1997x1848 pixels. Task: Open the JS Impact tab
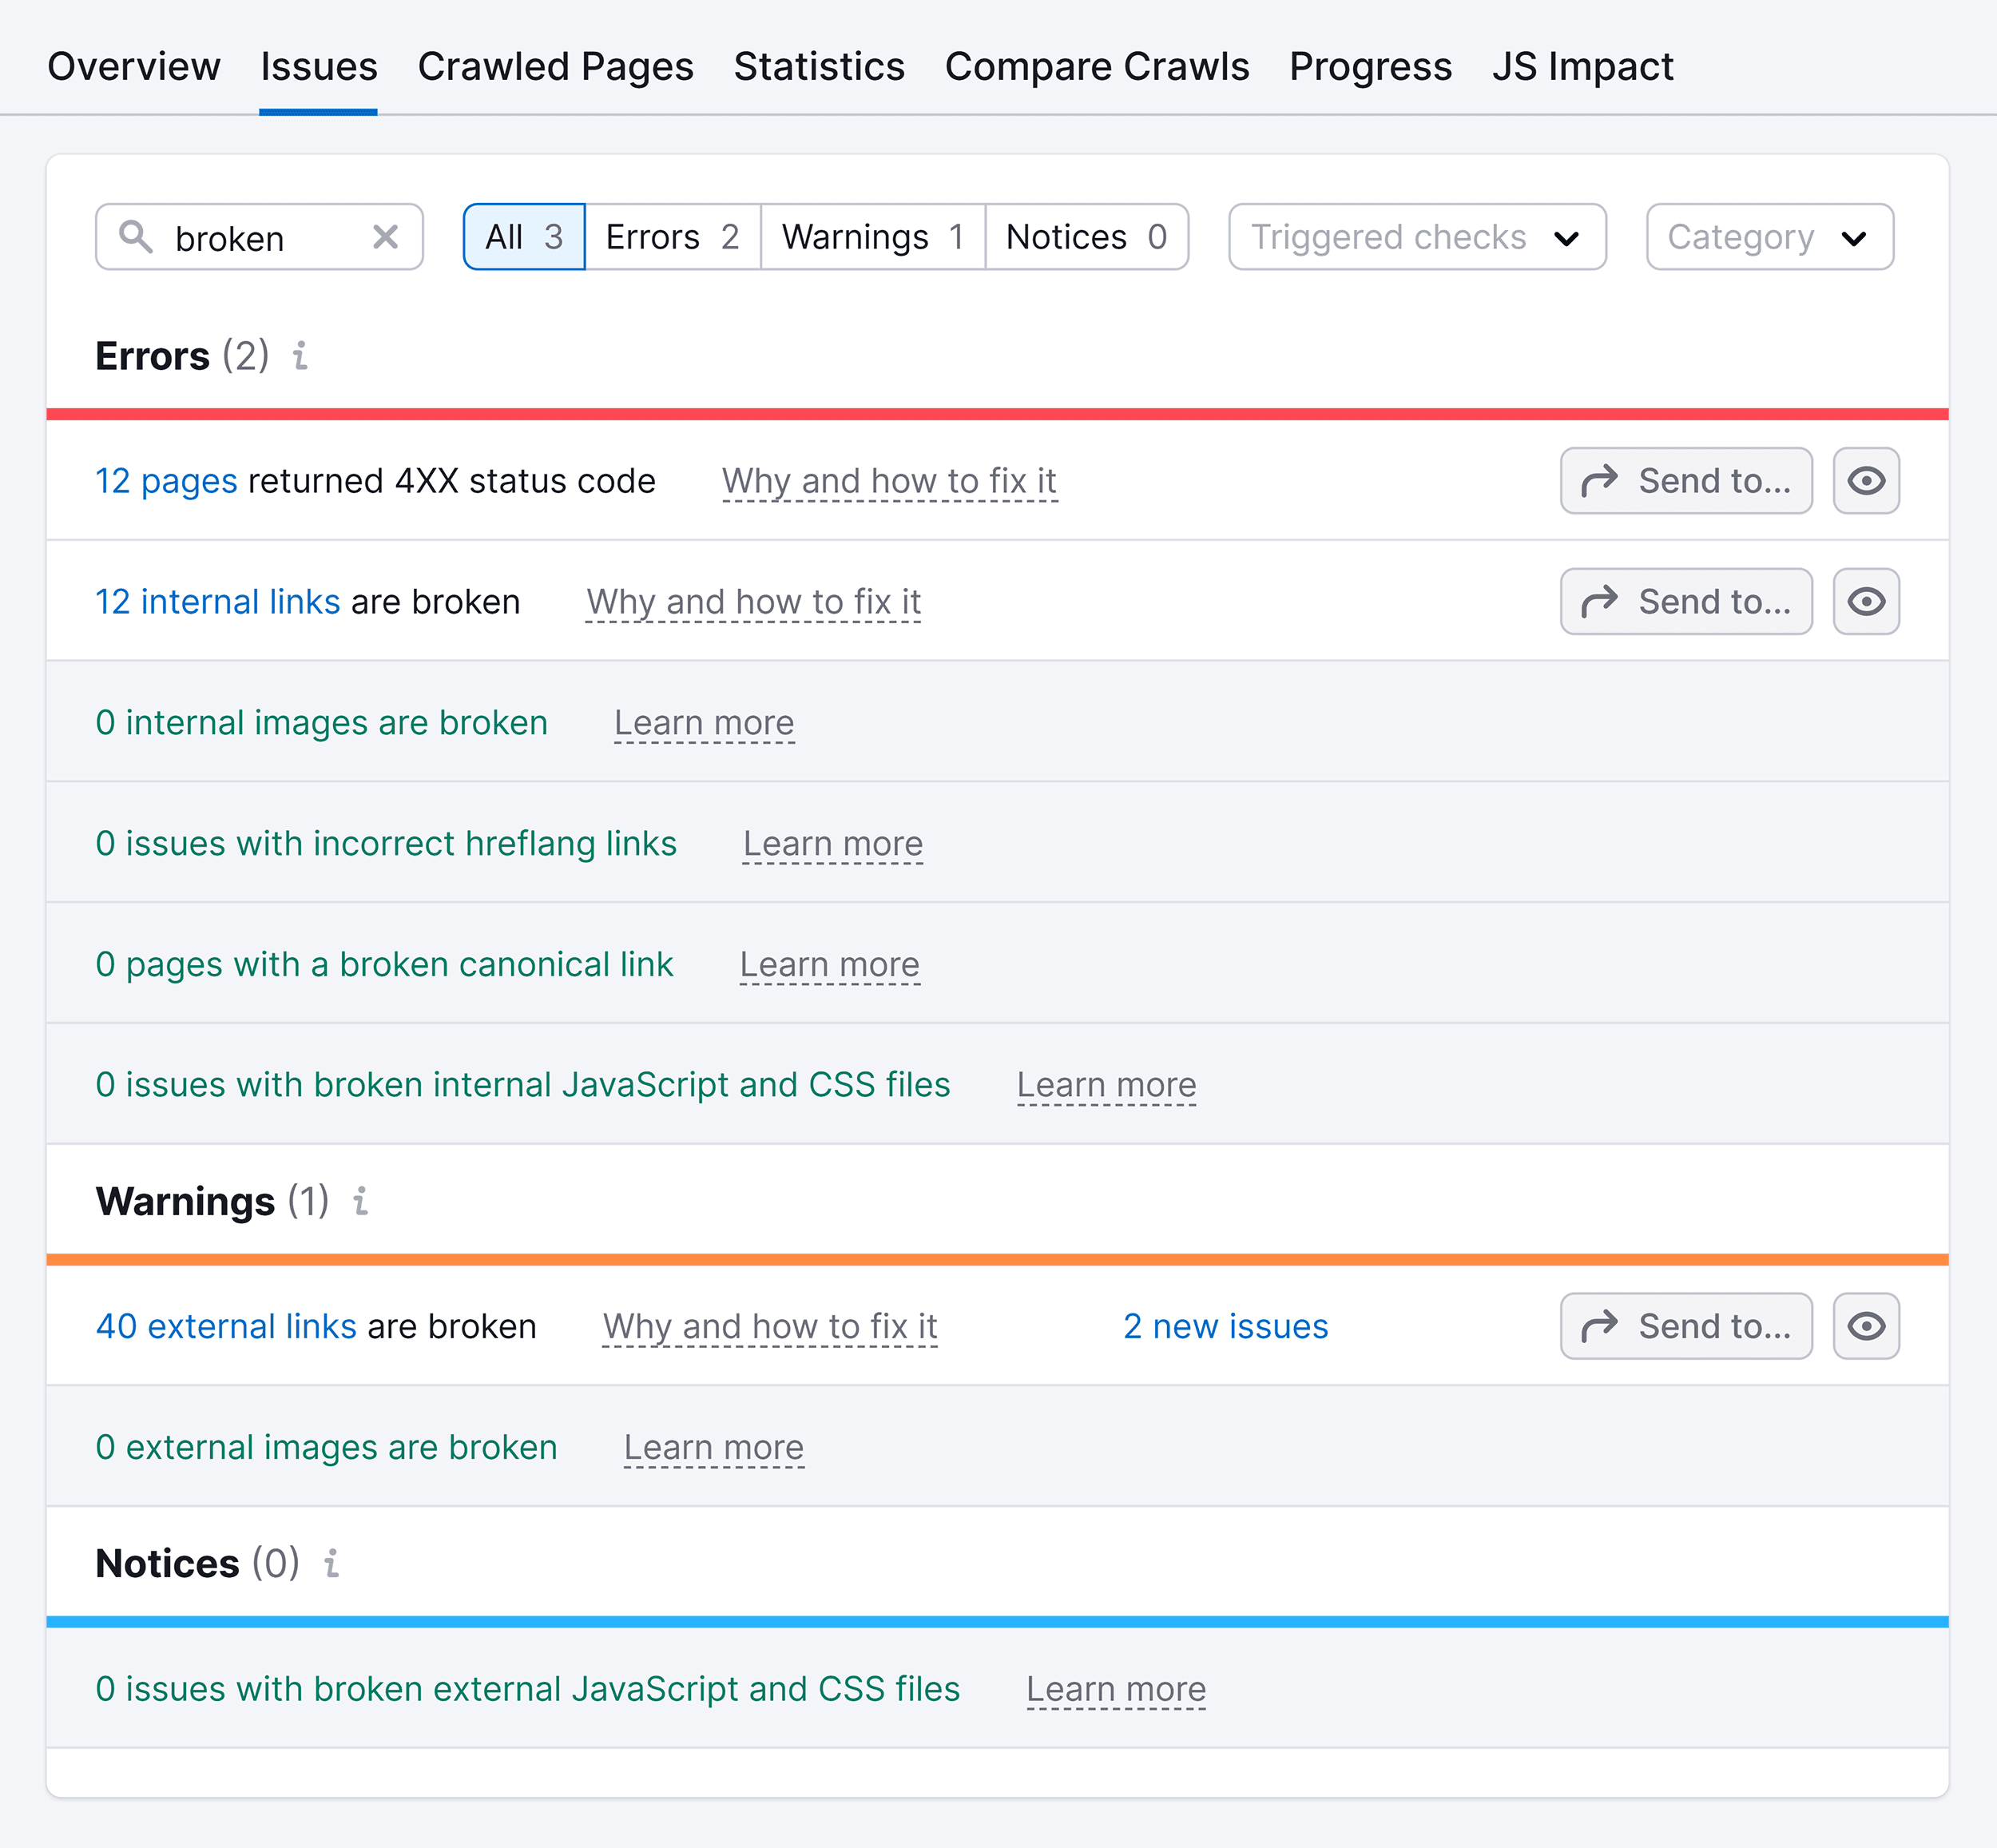coord(1582,67)
